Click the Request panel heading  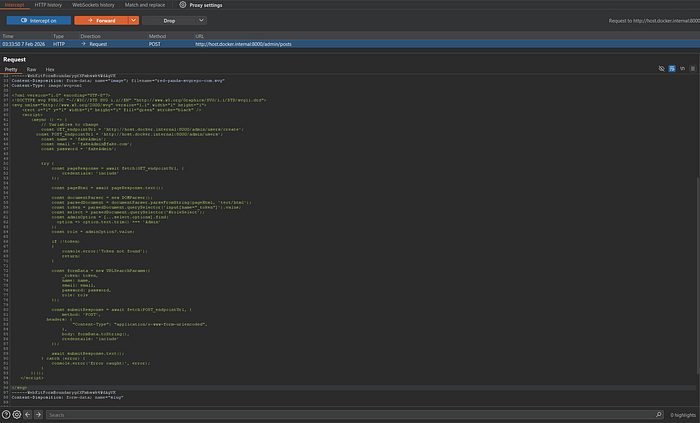(x=14, y=59)
